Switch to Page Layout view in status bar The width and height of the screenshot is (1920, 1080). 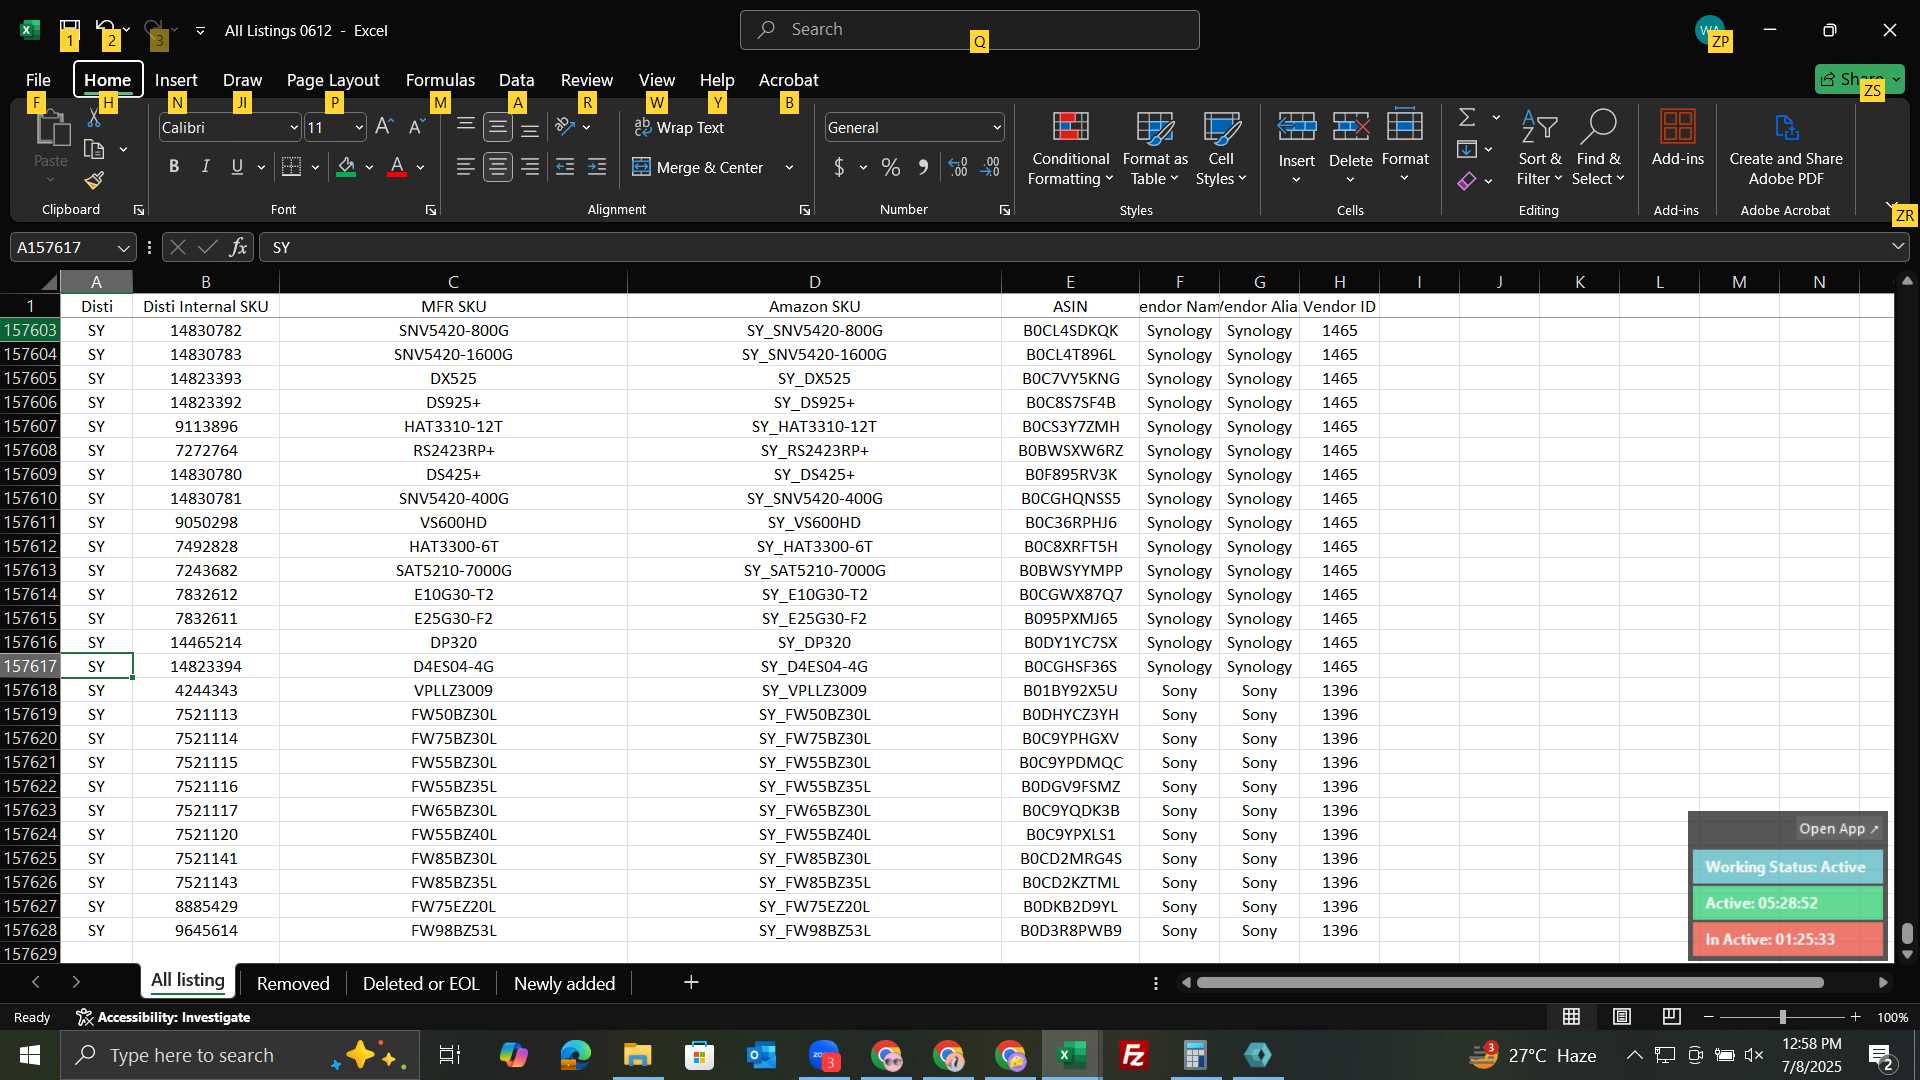(x=1621, y=1017)
